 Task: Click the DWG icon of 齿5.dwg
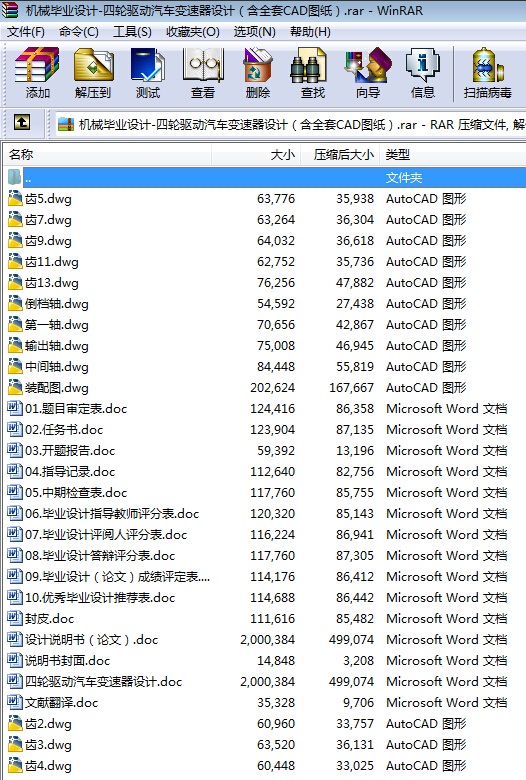tap(15, 198)
